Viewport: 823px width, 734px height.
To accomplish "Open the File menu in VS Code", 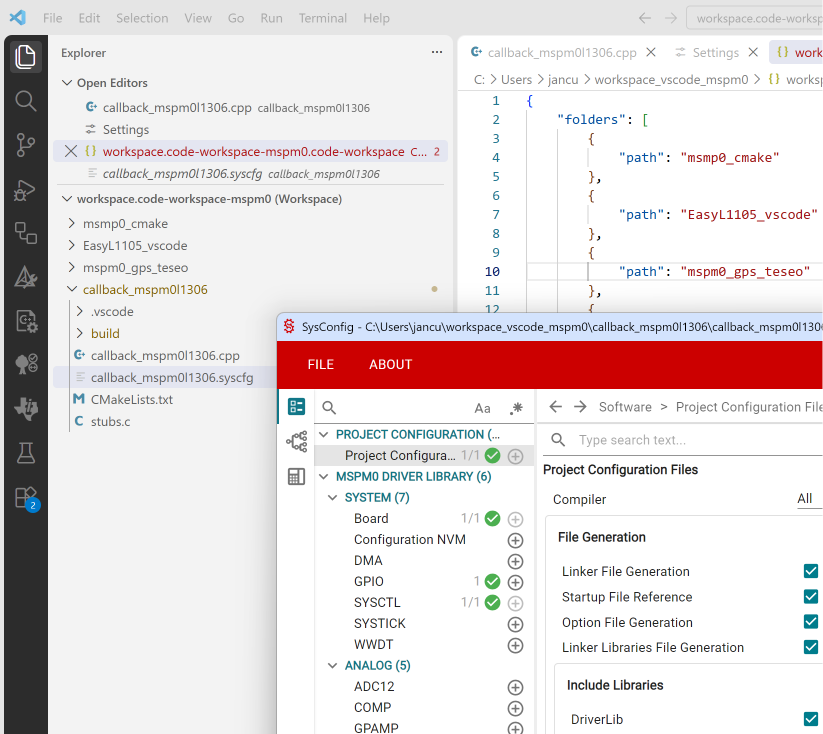I will pyautogui.click(x=52, y=18).
